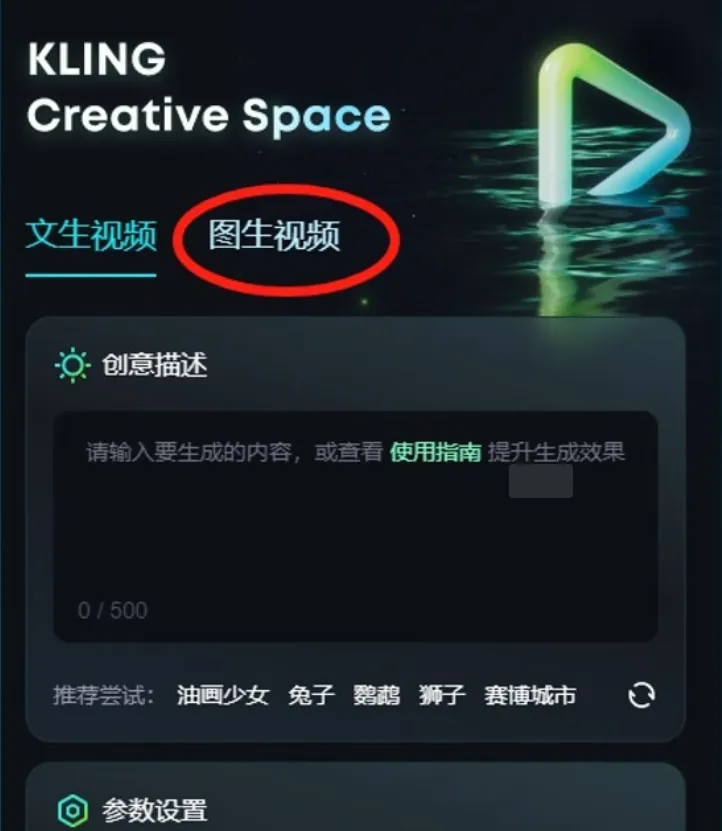Switch to the 图生视频 tab
This screenshot has width=722, height=831.
pos(274,235)
